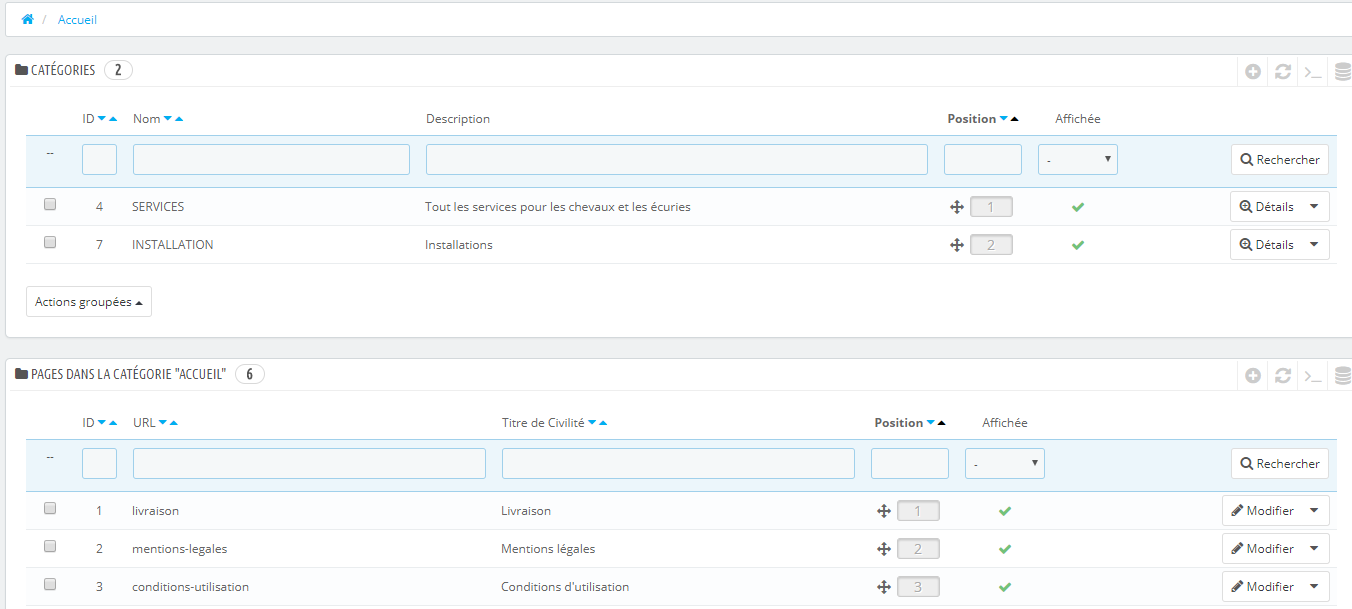
Task: Open the Affichée filter dropdown for categories
Action: click(x=1078, y=160)
